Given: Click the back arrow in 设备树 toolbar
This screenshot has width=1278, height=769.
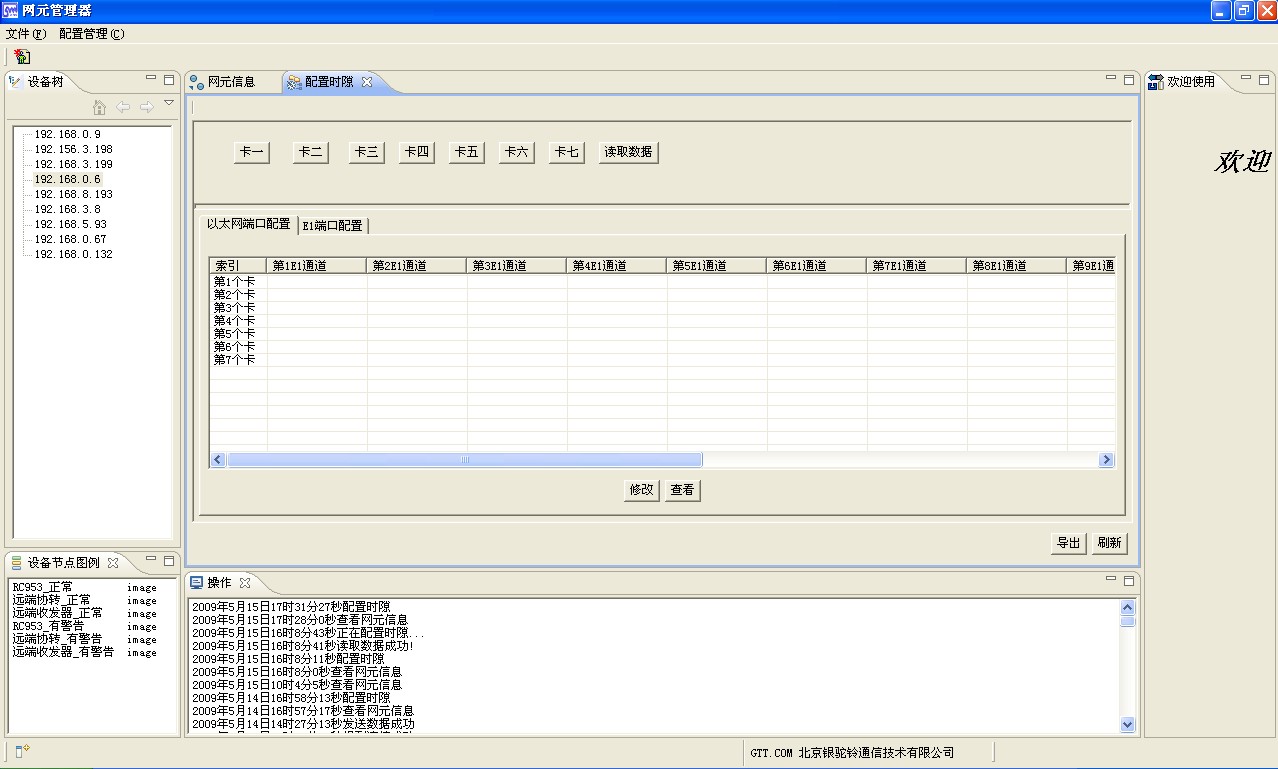Looking at the screenshot, I should [123, 107].
